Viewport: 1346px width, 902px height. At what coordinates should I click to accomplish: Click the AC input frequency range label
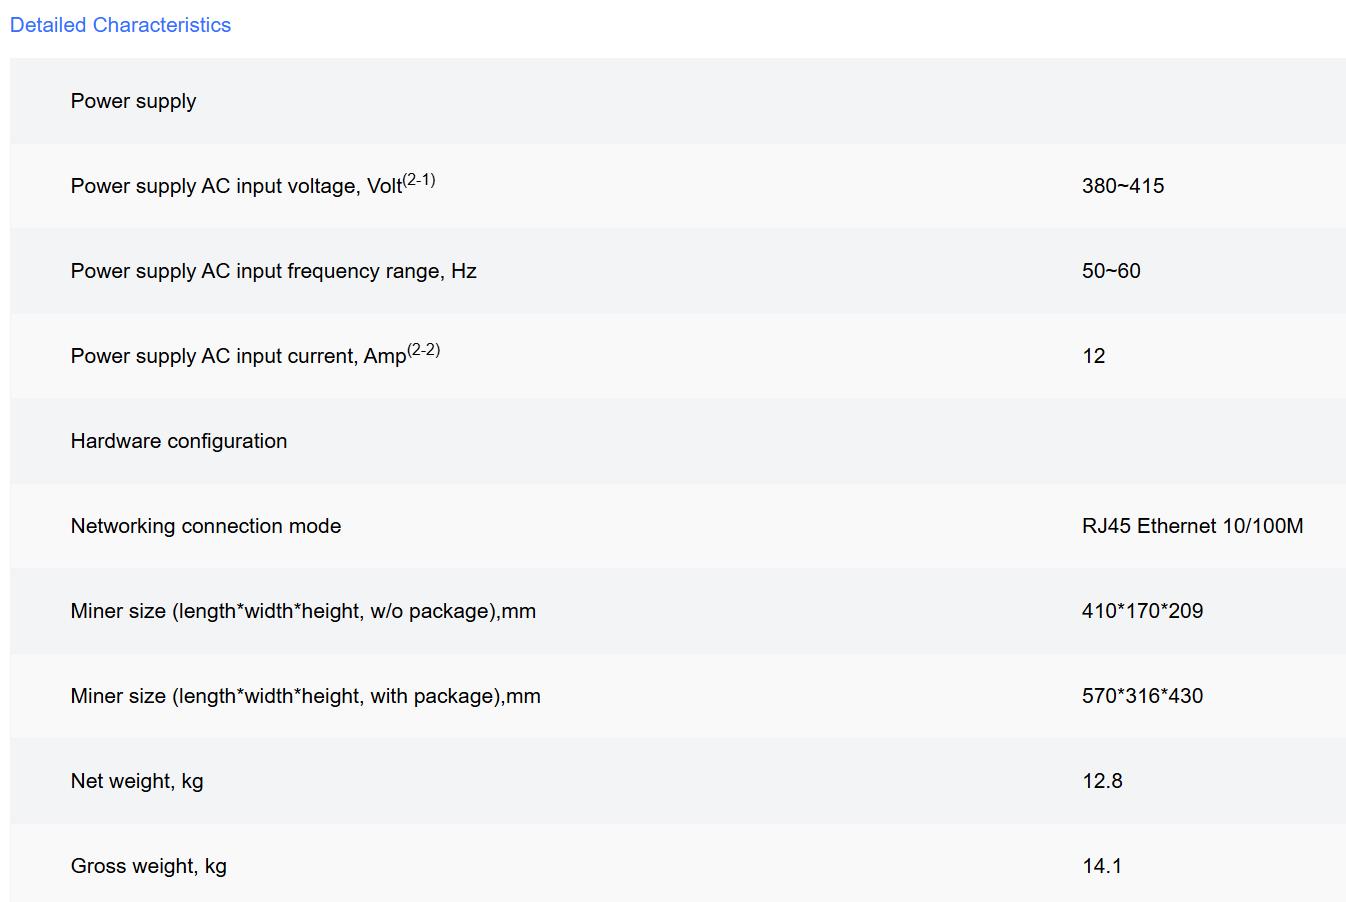273,271
